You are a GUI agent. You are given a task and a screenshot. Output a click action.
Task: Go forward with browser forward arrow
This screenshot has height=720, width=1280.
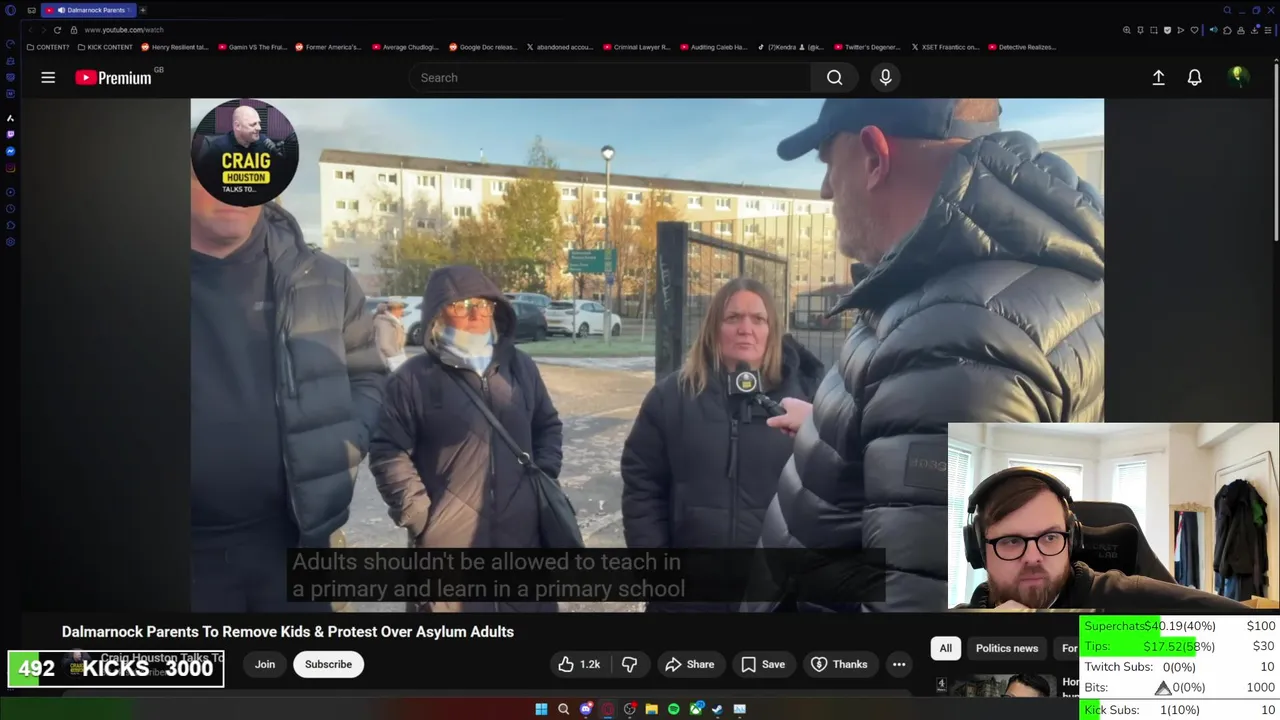[x=43, y=30]
